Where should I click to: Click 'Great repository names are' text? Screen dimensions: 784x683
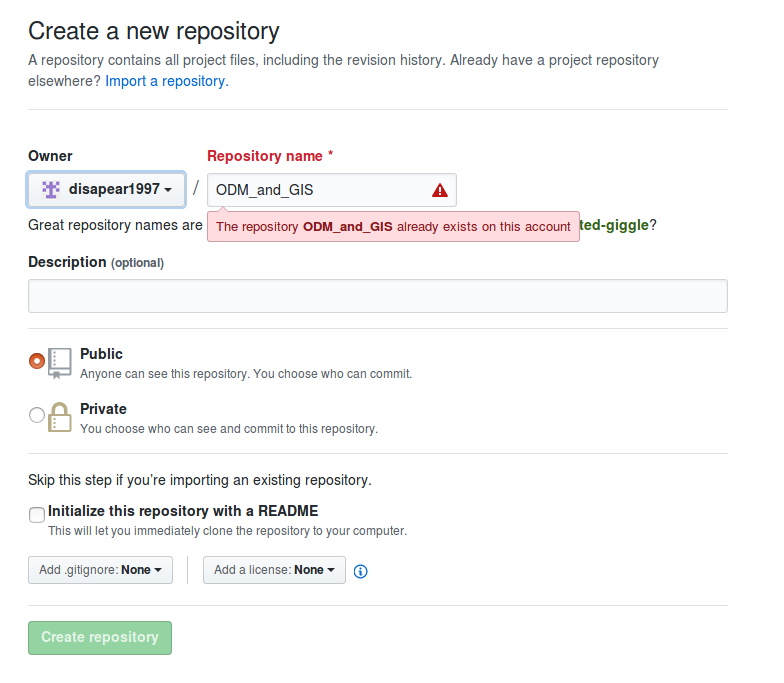116,225
